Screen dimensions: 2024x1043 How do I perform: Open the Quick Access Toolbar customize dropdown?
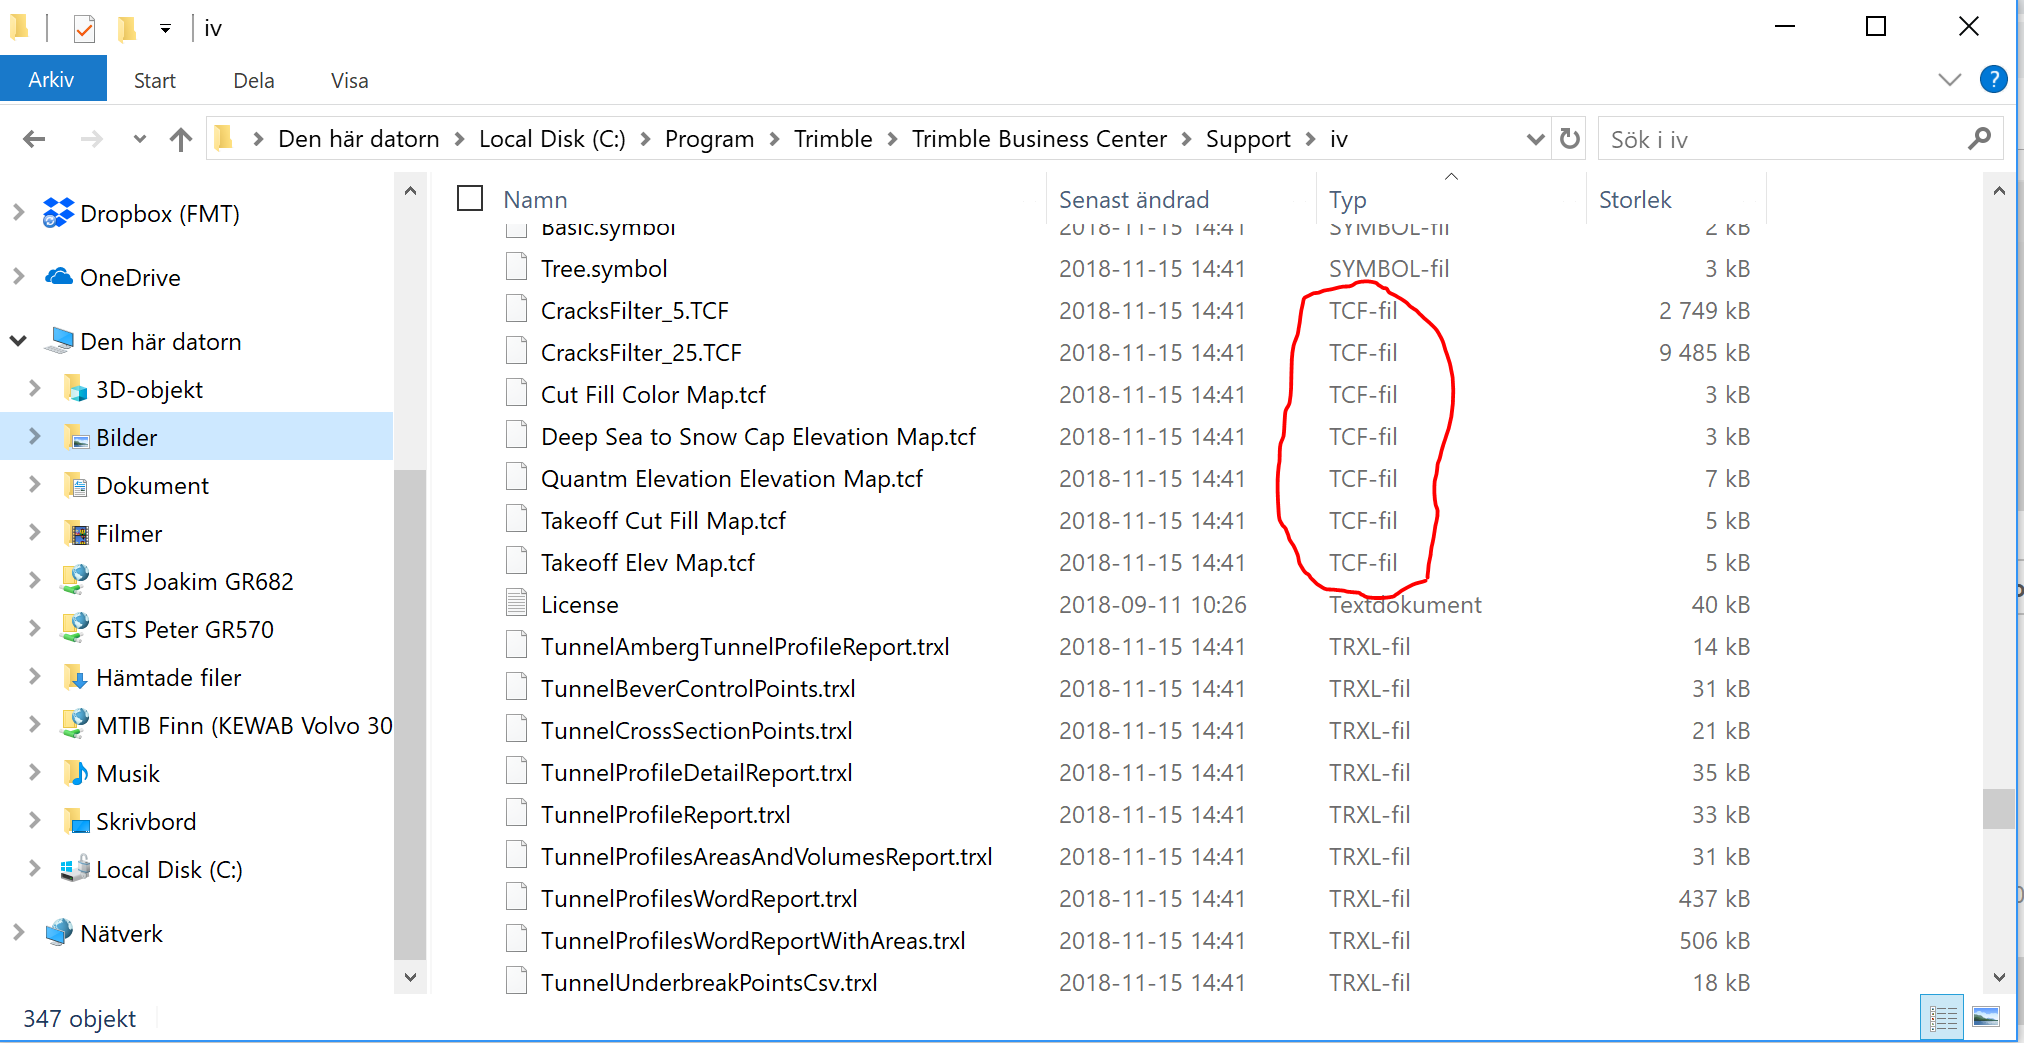pyautogui.click(x=165, y=29)
